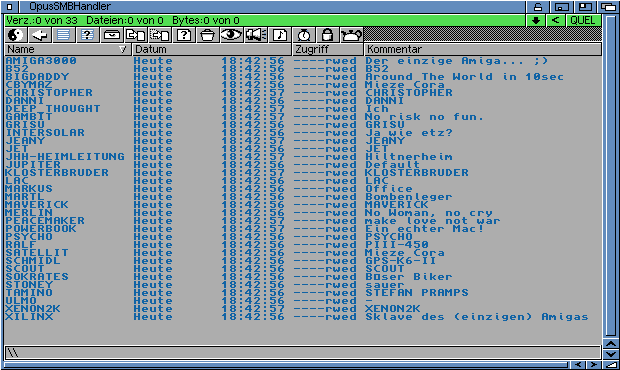Click the stopwatch datestamp icon
This screenshot has width=620, height=370.
304,35
